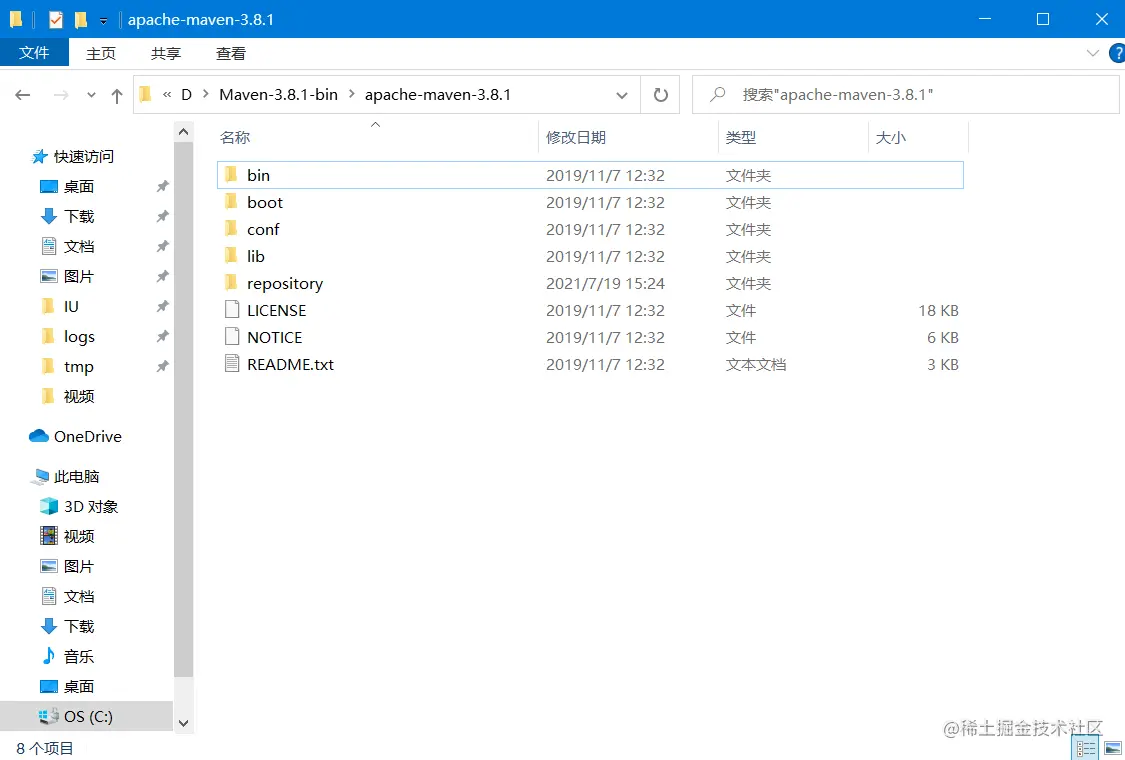Open the bin folder icon

point(231,175)
